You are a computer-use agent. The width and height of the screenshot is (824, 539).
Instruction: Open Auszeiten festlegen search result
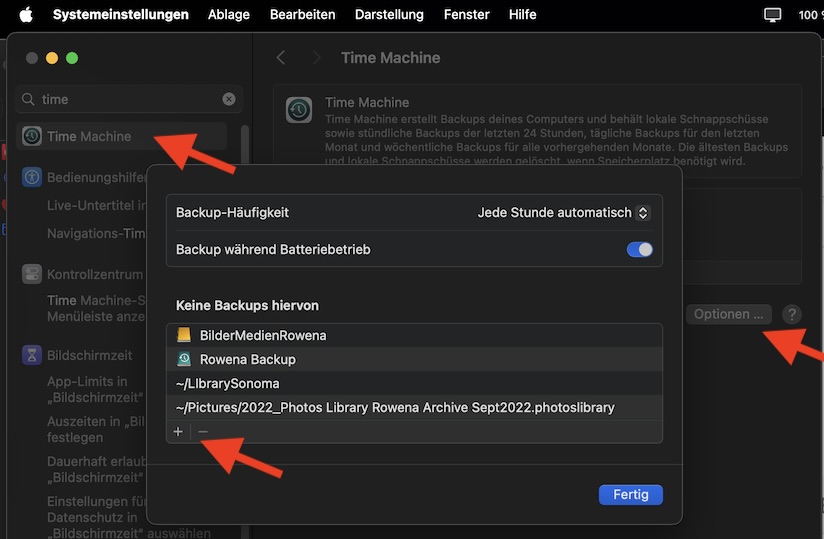[x=96, y=429]
